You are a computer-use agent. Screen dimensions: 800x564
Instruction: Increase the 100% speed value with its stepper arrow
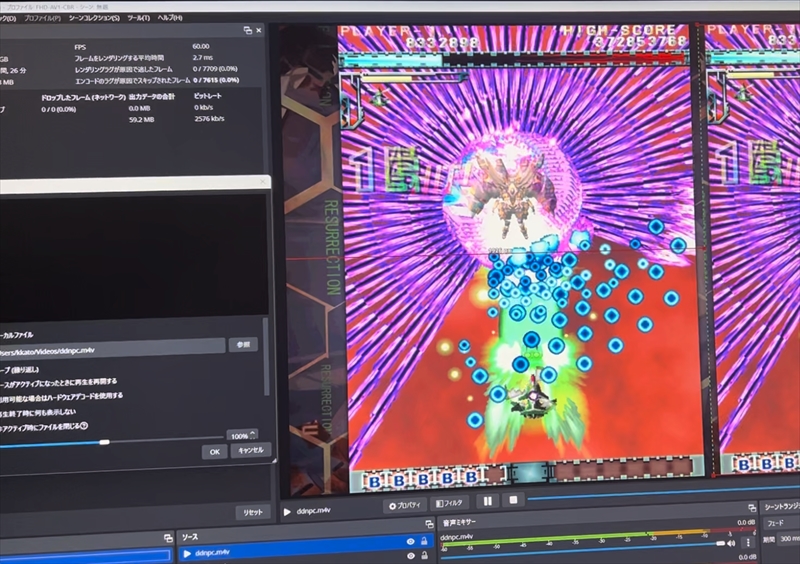pyautogui.click(x=253, y=432)
